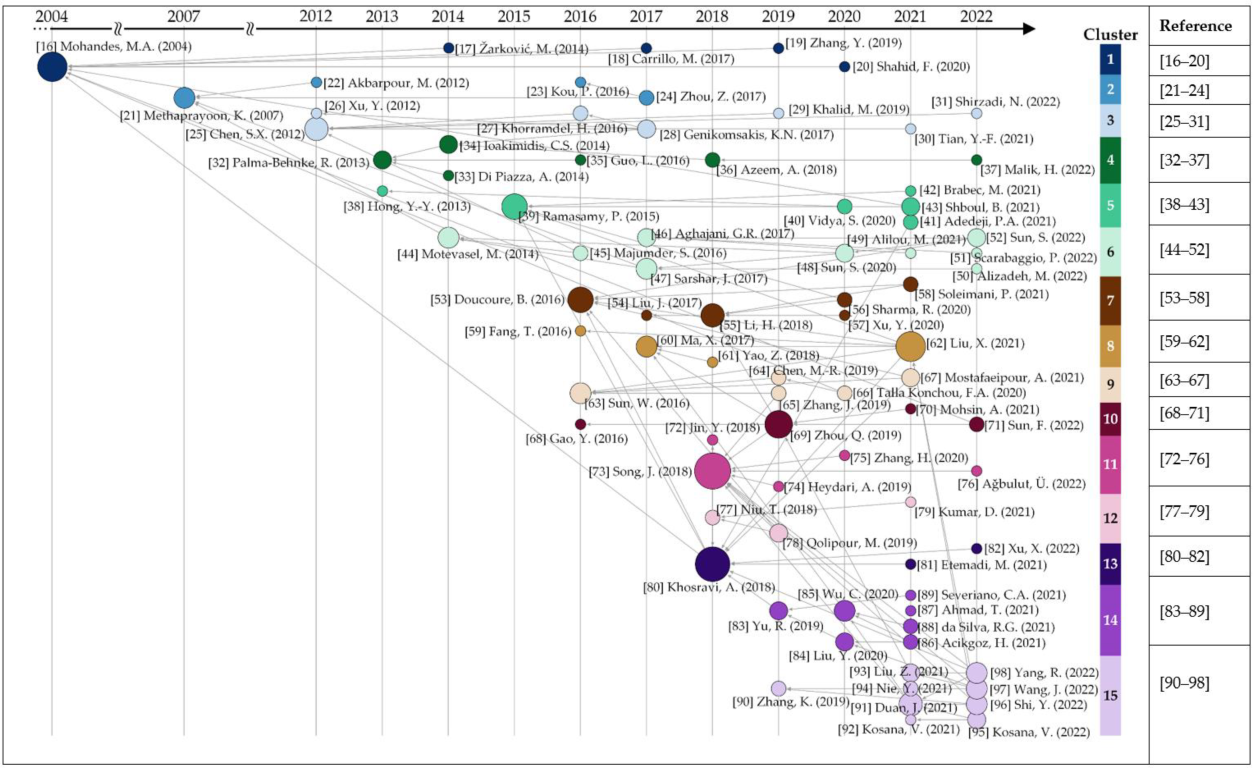
Task: Select the big pink Song, J. (2018) node
Action: [714, 471]
